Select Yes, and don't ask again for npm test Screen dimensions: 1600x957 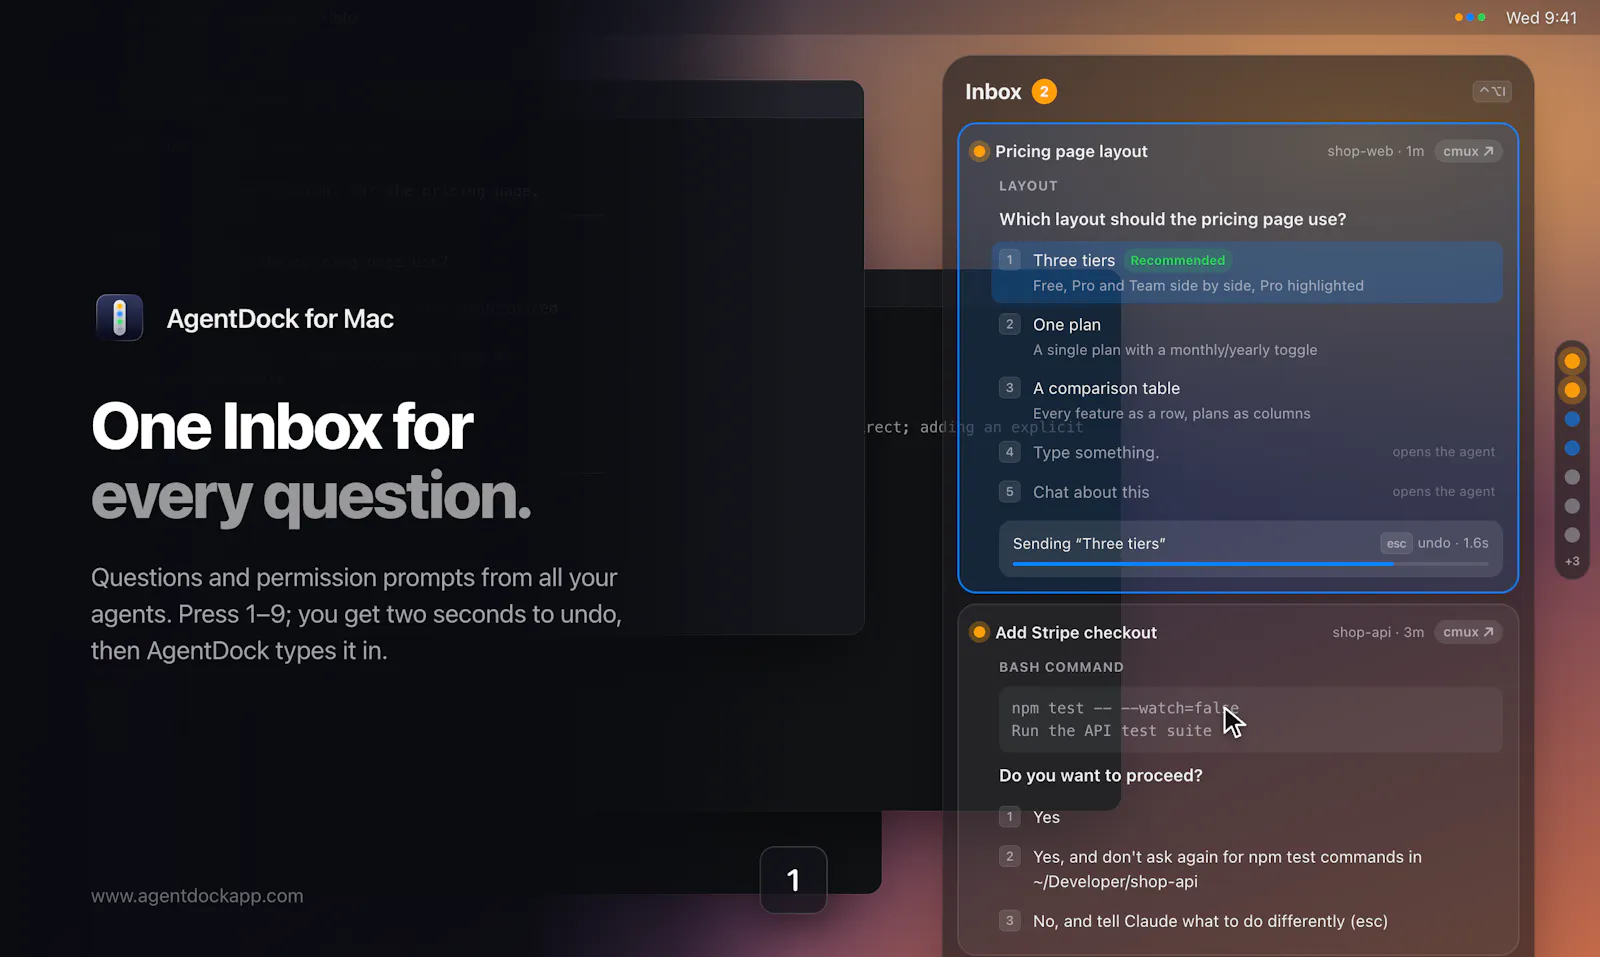(x=1247, y=869)
